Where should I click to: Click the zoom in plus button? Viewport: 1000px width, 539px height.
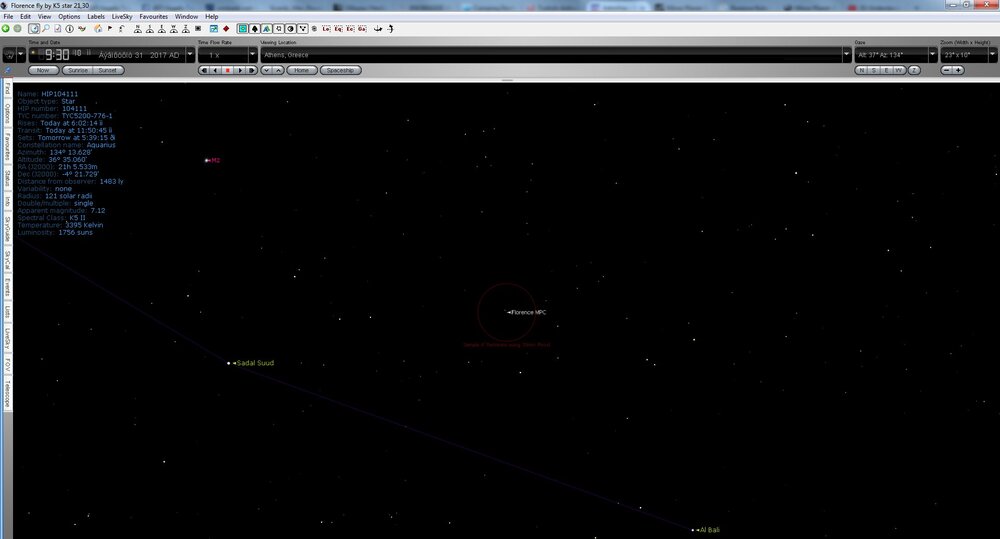959,70
